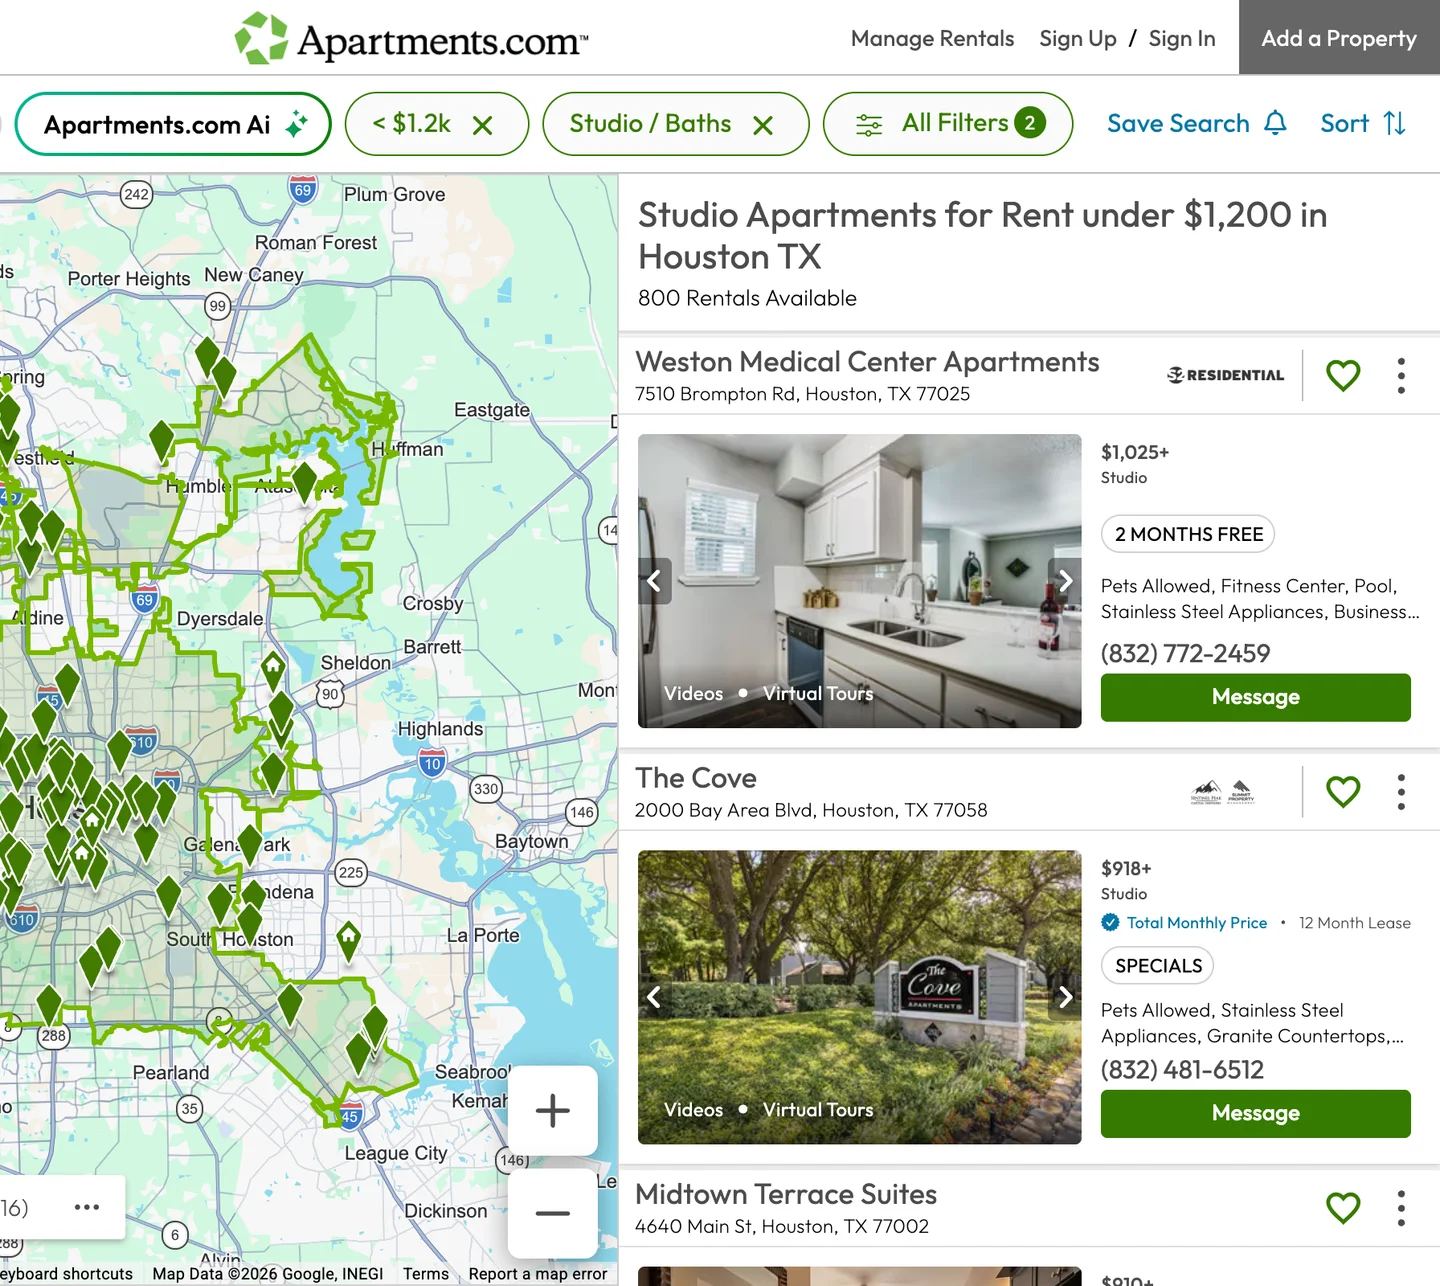1440x1286 pixels.
Task: Show previous photo of The Cove
Action: tap(655, 997)
